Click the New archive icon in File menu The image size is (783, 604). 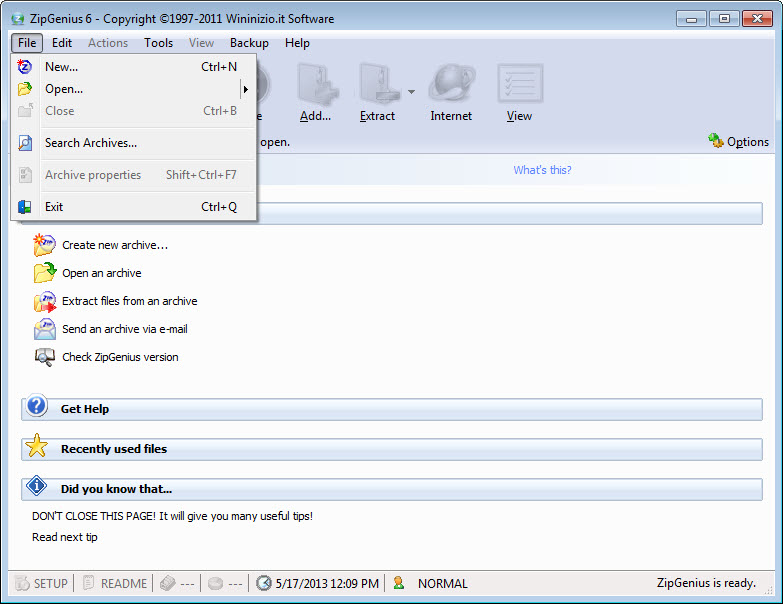(24, 66)
